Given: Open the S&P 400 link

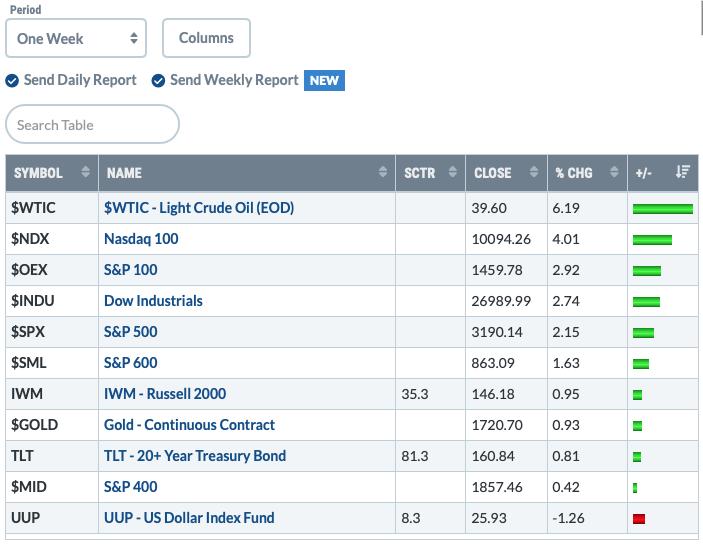Looking at the screenshot, I should coord(130,487).
